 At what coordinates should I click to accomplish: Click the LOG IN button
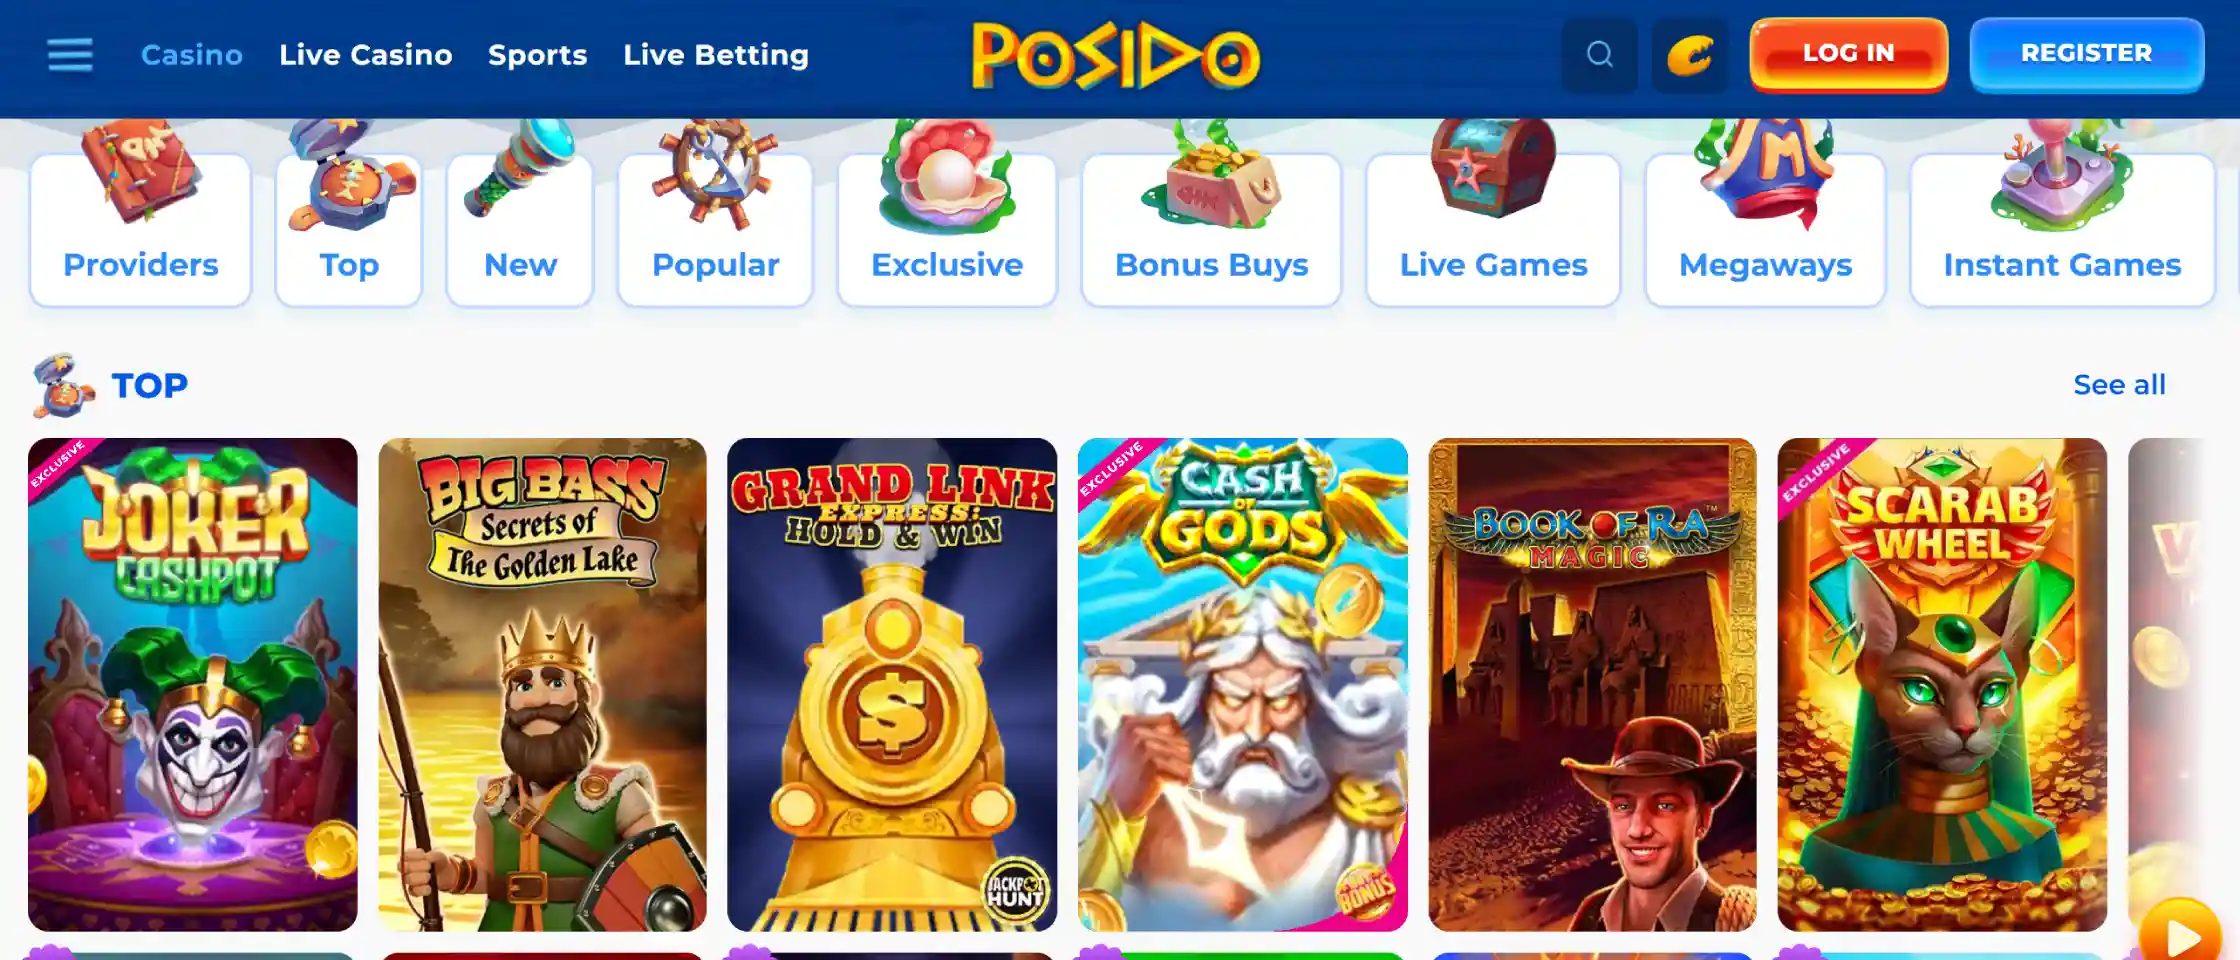tap(1848, 54)
